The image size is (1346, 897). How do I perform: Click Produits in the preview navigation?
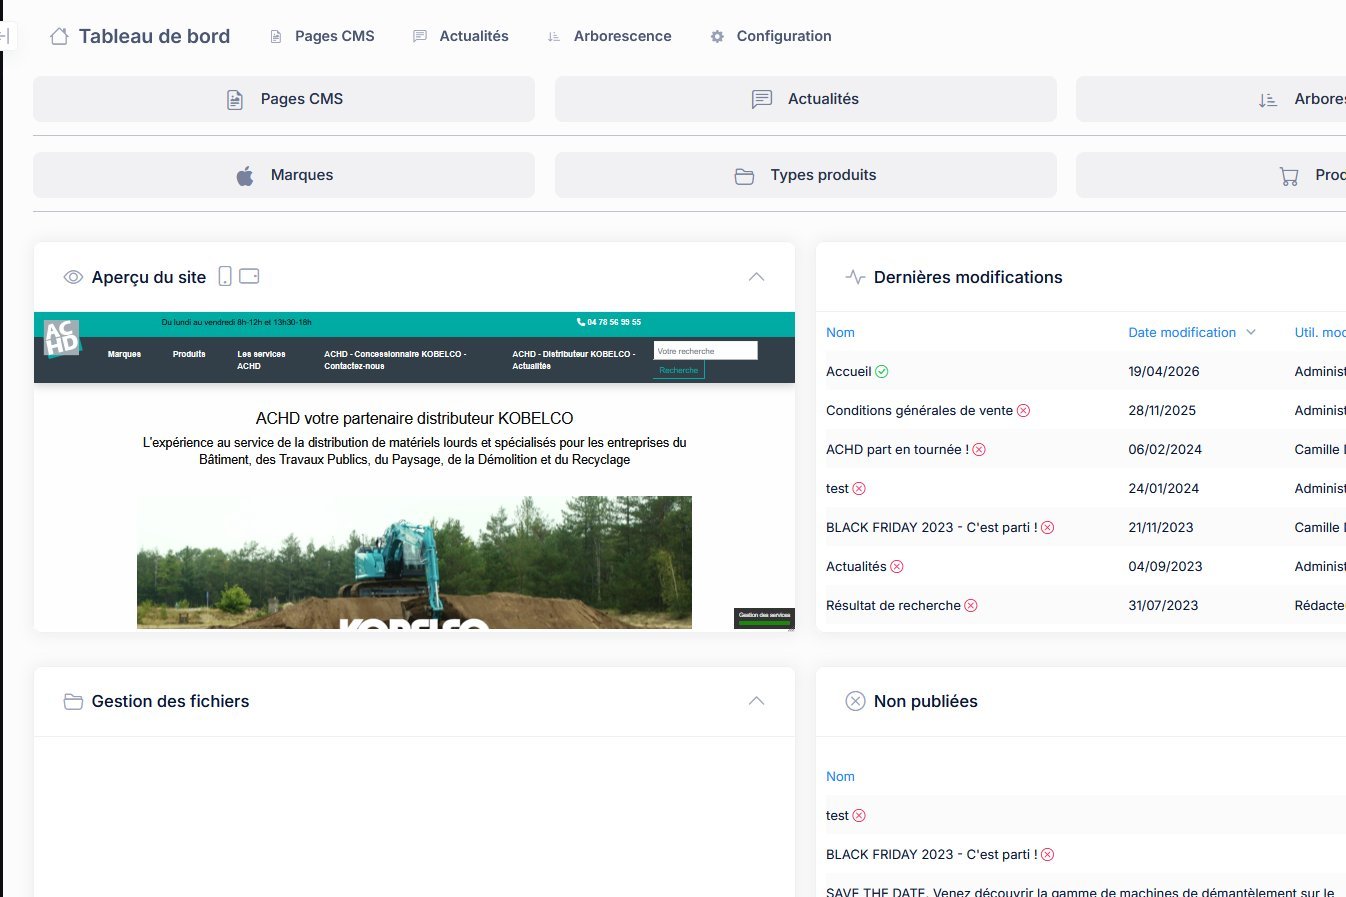[189, 354]
